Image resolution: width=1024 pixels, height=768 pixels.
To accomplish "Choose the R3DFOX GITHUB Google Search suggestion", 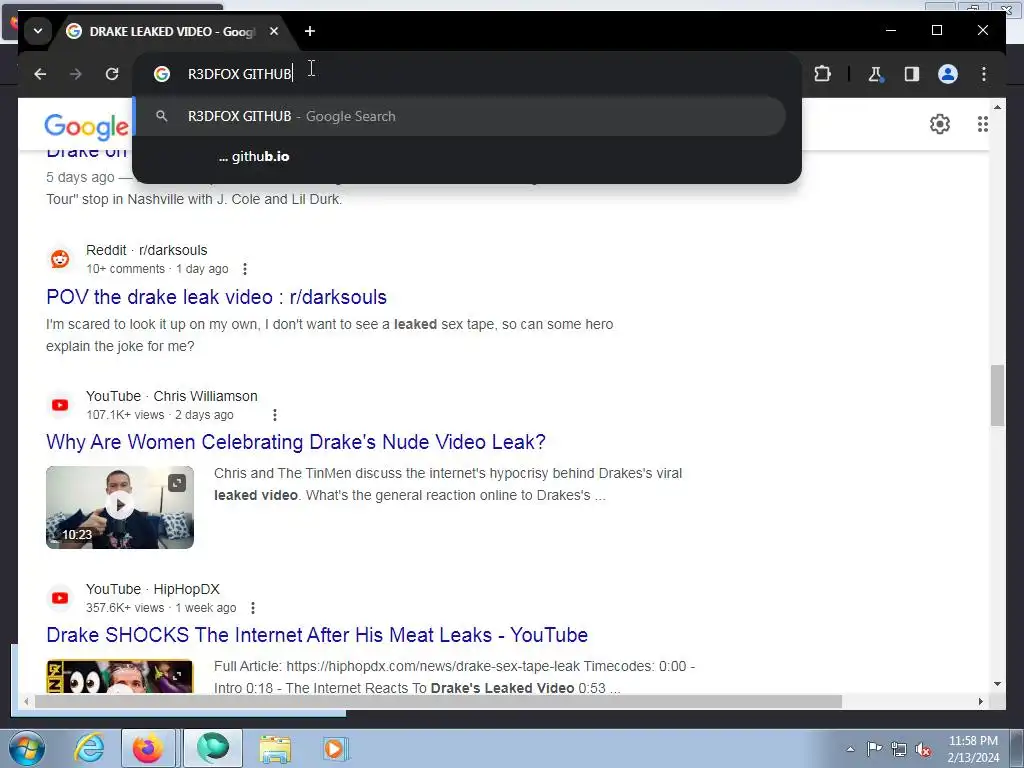I will (x=459, y=116).
